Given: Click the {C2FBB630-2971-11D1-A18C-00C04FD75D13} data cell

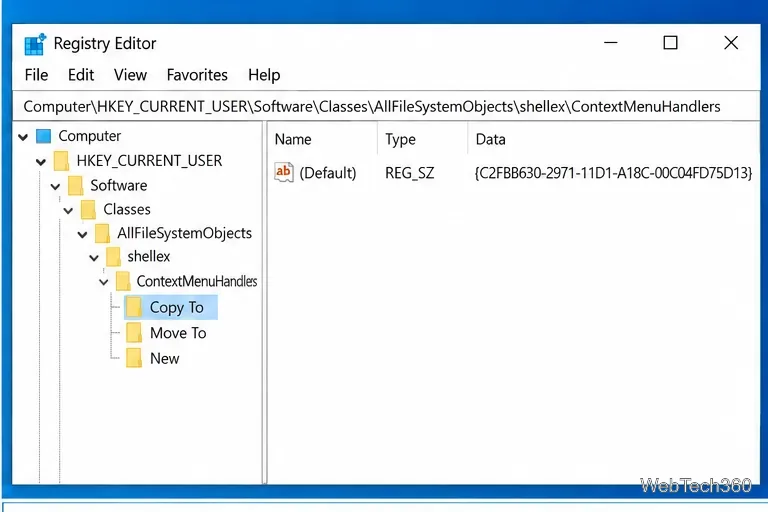Looking at the screenshot, I should pyautogui.click(x=613, y=173).
